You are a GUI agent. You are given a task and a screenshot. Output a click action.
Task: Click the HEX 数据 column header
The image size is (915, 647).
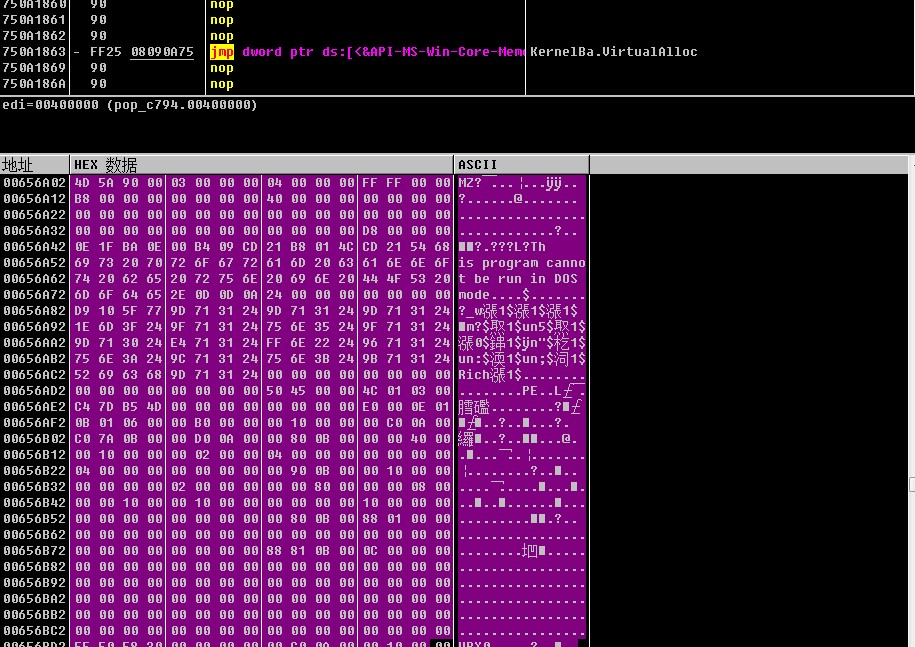pos(105,165)
